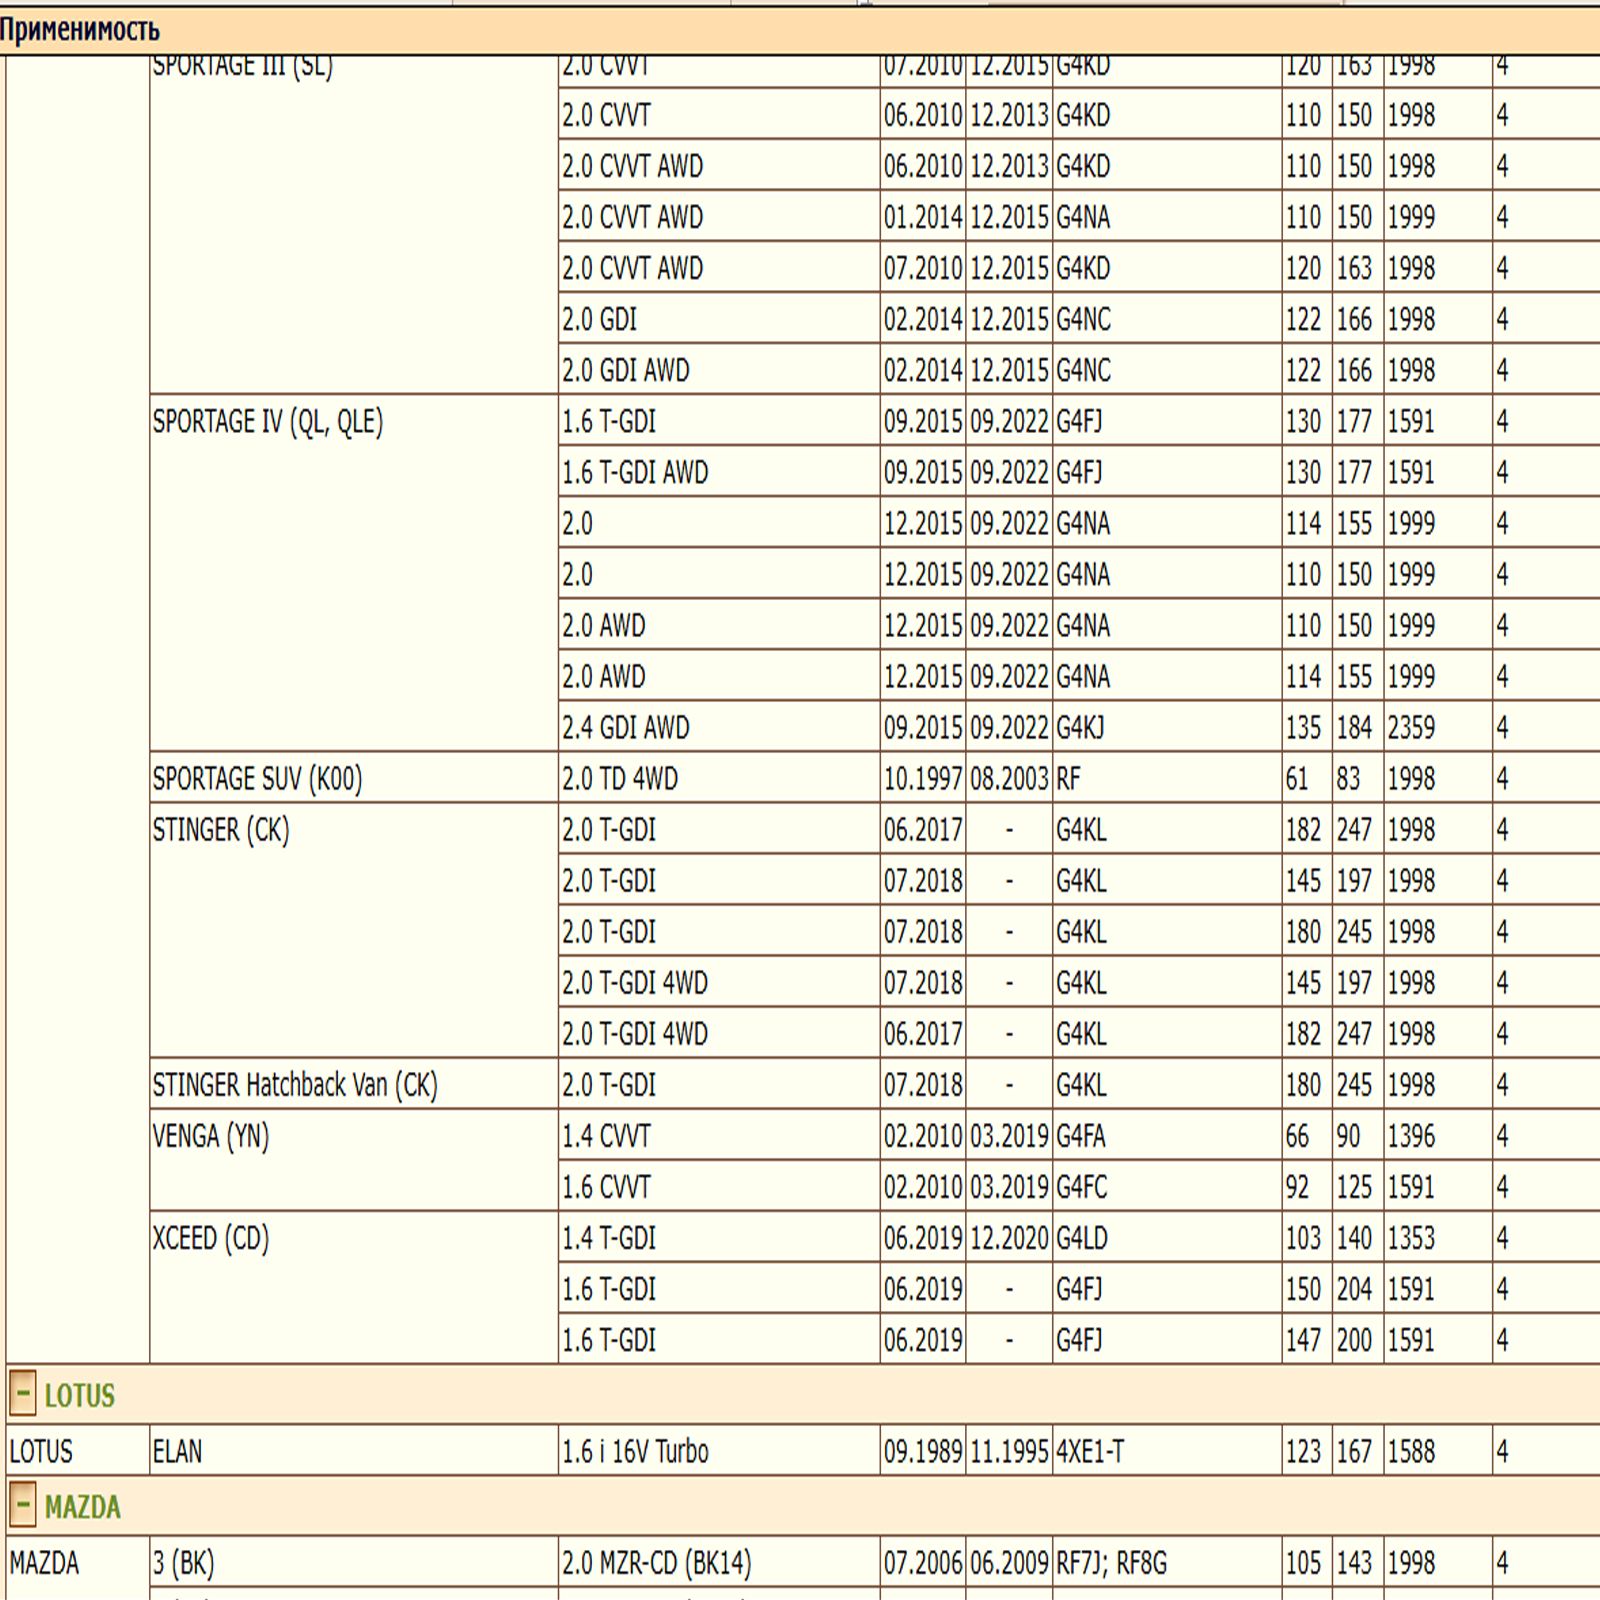
Task: Click the 1.4 CVVT engine cell
Action: tap(606, 1136)
